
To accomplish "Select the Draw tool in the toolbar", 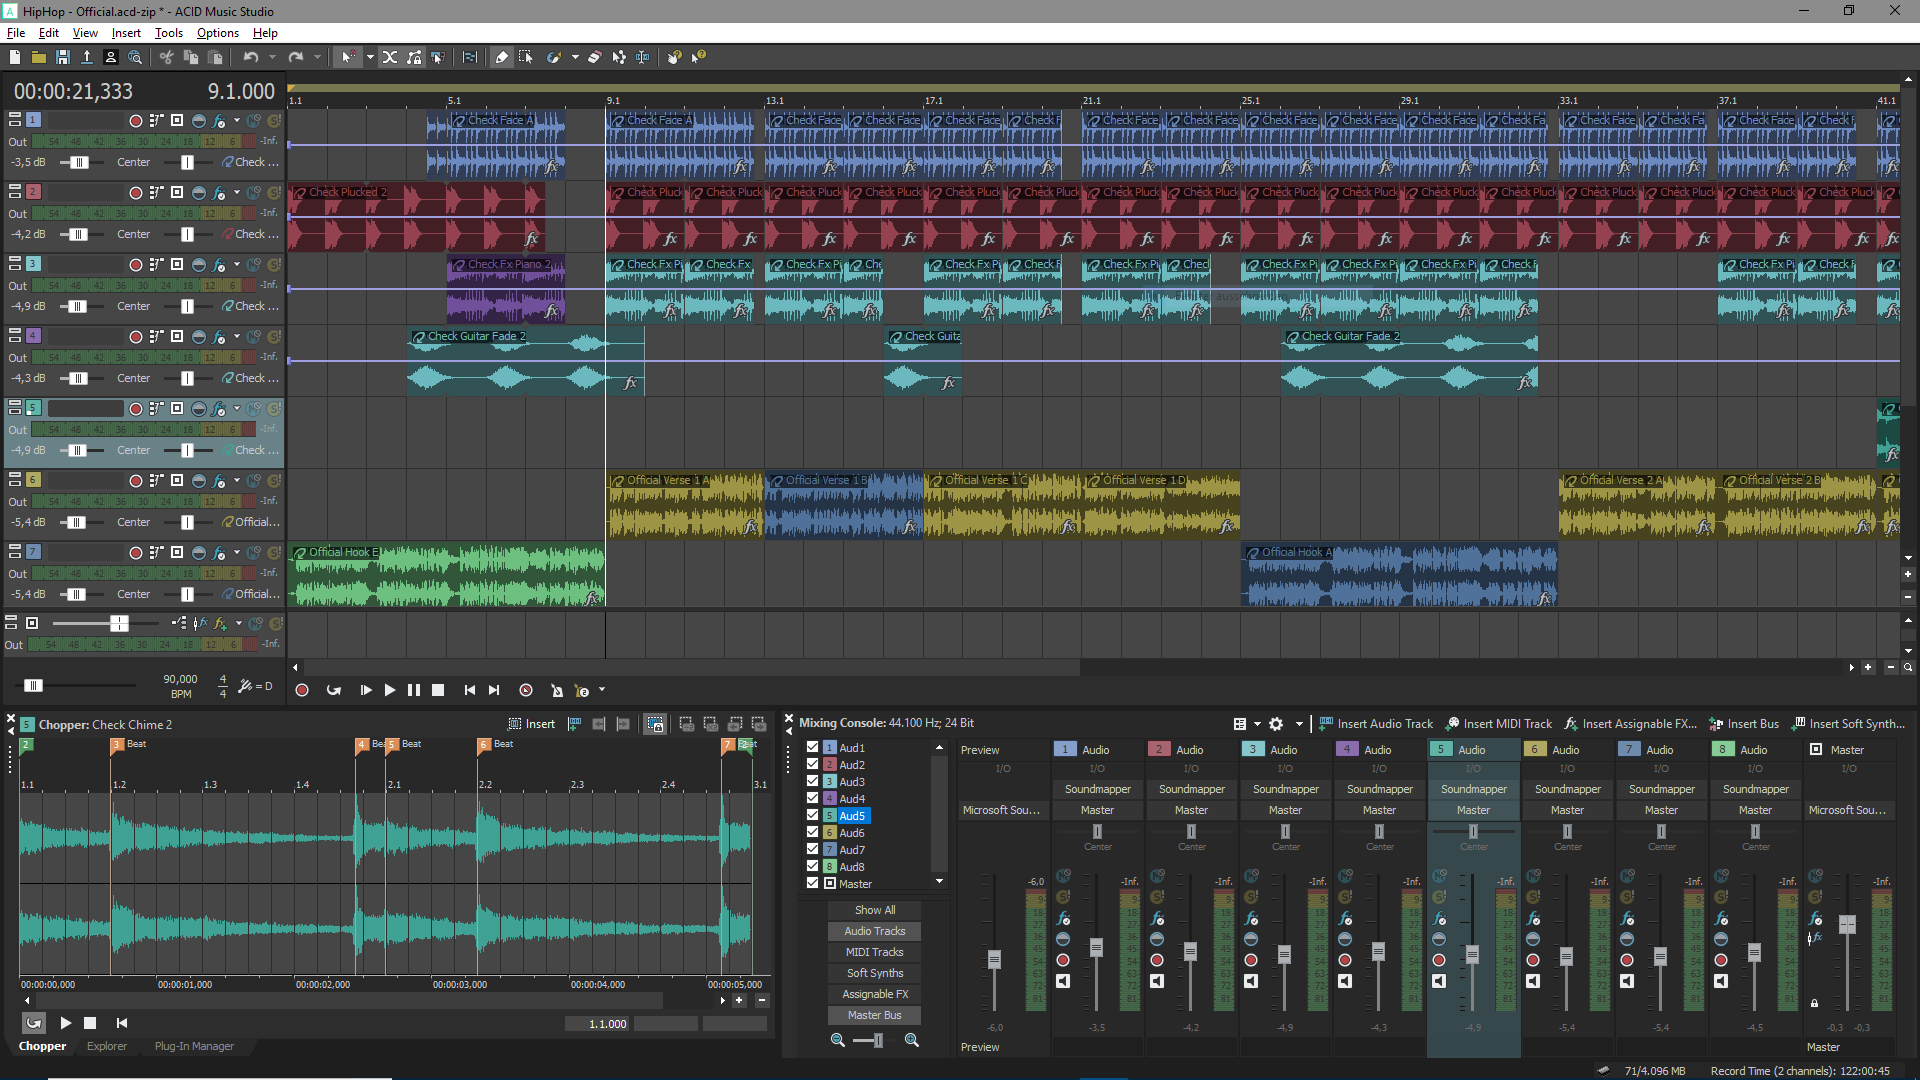I will 500,57.
